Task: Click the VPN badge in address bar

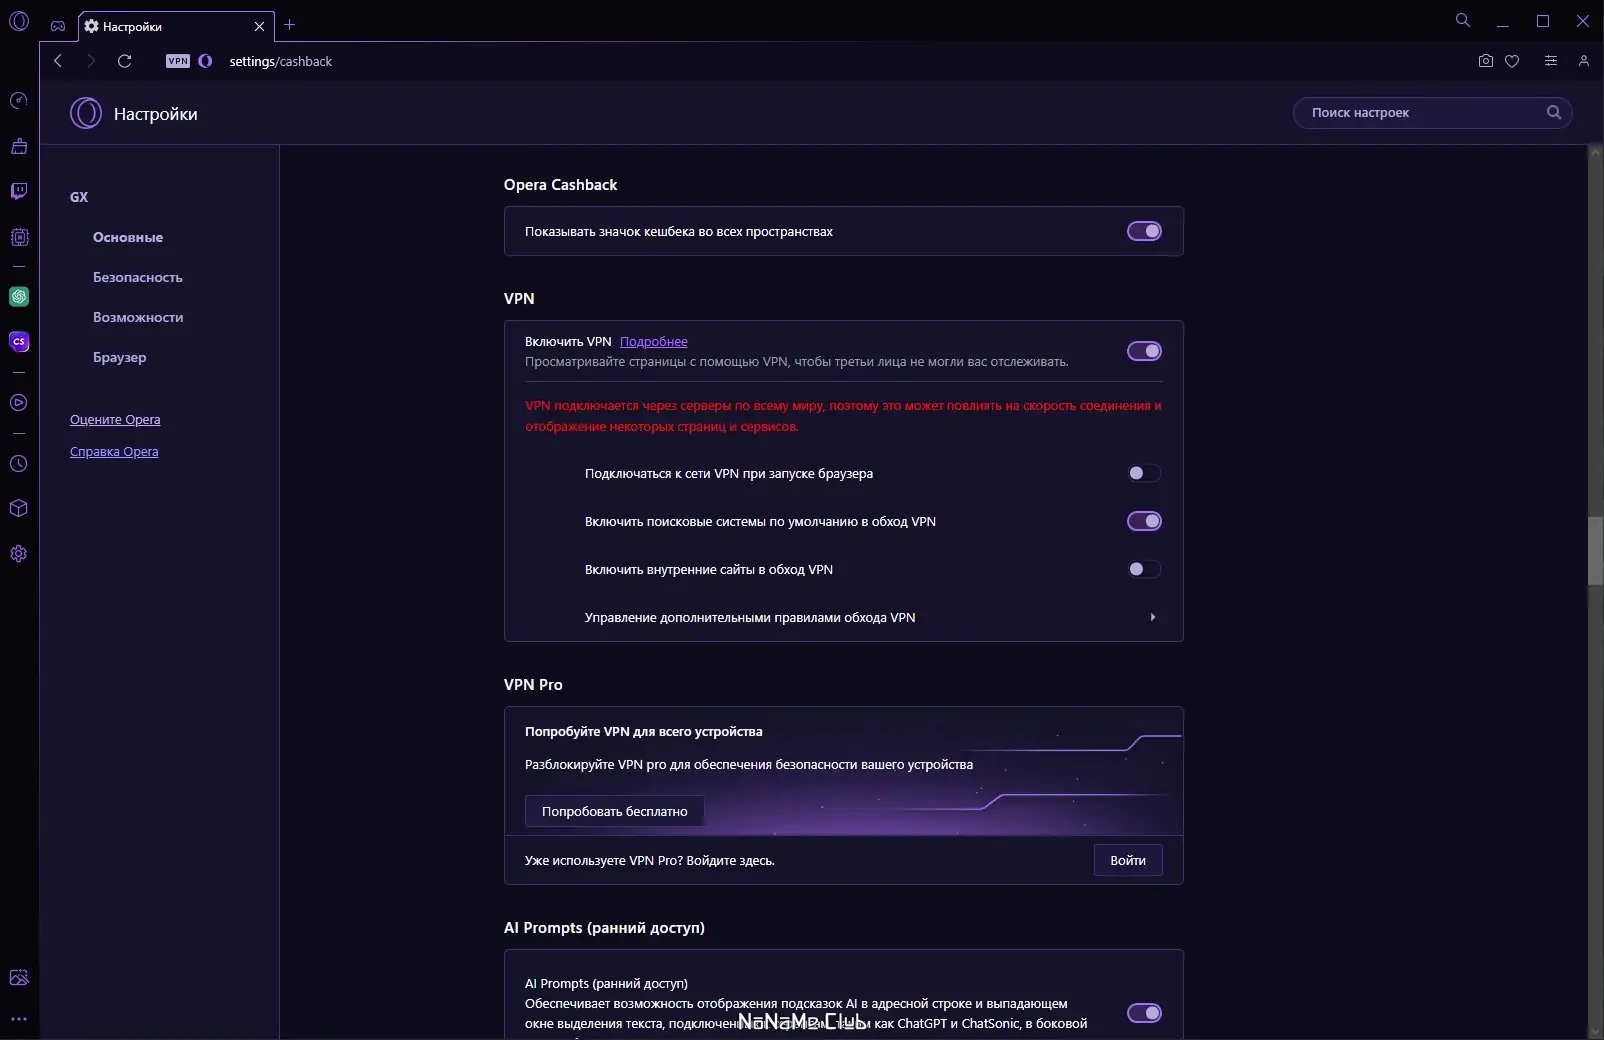Action: (x=178, y=61)
